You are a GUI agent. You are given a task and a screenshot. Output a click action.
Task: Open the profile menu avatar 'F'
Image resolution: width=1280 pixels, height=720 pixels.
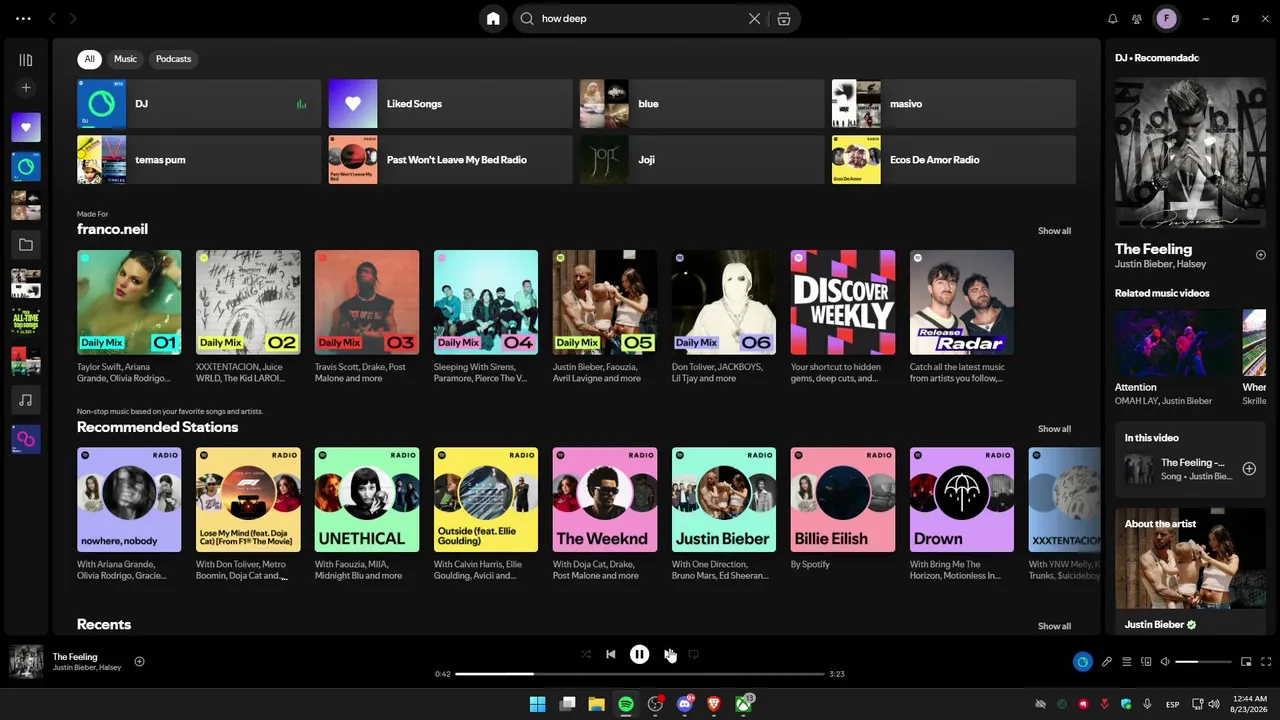pyautogui.click(x=1166, y=18)
